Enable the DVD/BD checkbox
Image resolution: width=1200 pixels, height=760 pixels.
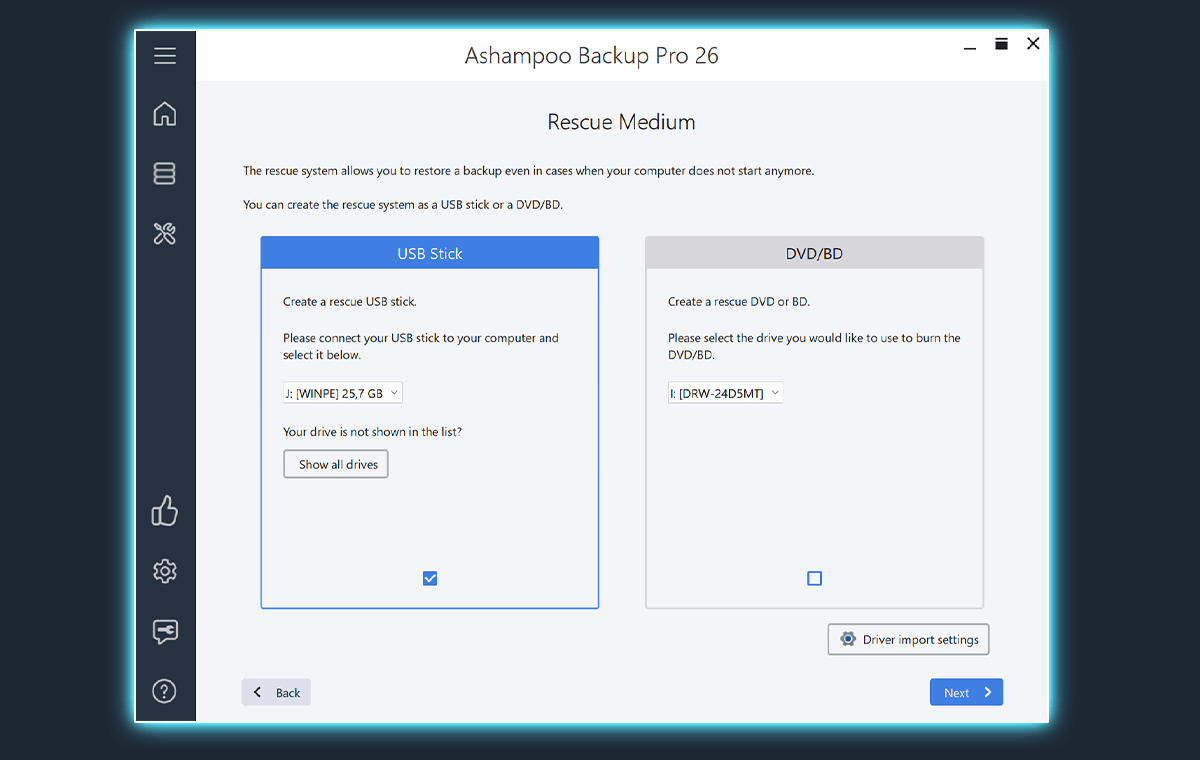pyautogui.click(x=814, y=578)
